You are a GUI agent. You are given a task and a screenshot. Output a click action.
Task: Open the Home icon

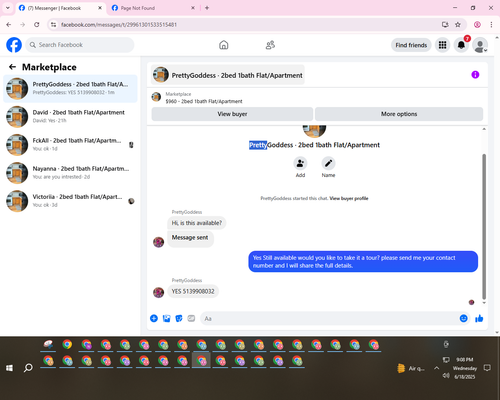224,45
